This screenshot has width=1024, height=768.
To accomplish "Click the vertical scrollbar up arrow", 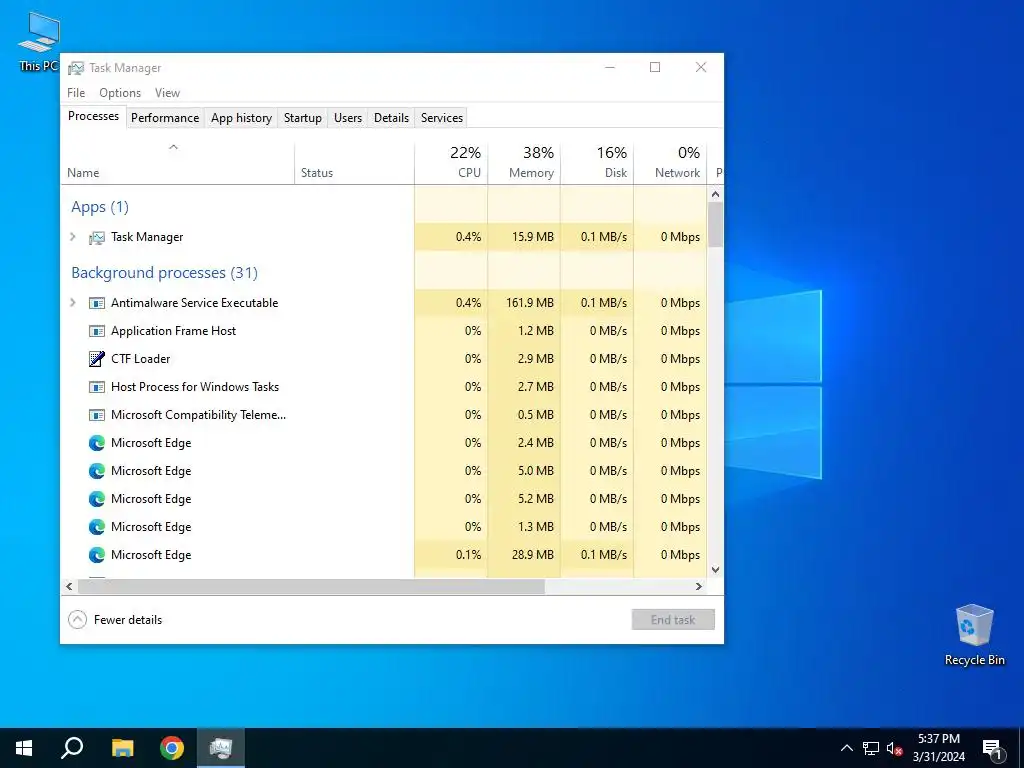I will coord(715,194).
